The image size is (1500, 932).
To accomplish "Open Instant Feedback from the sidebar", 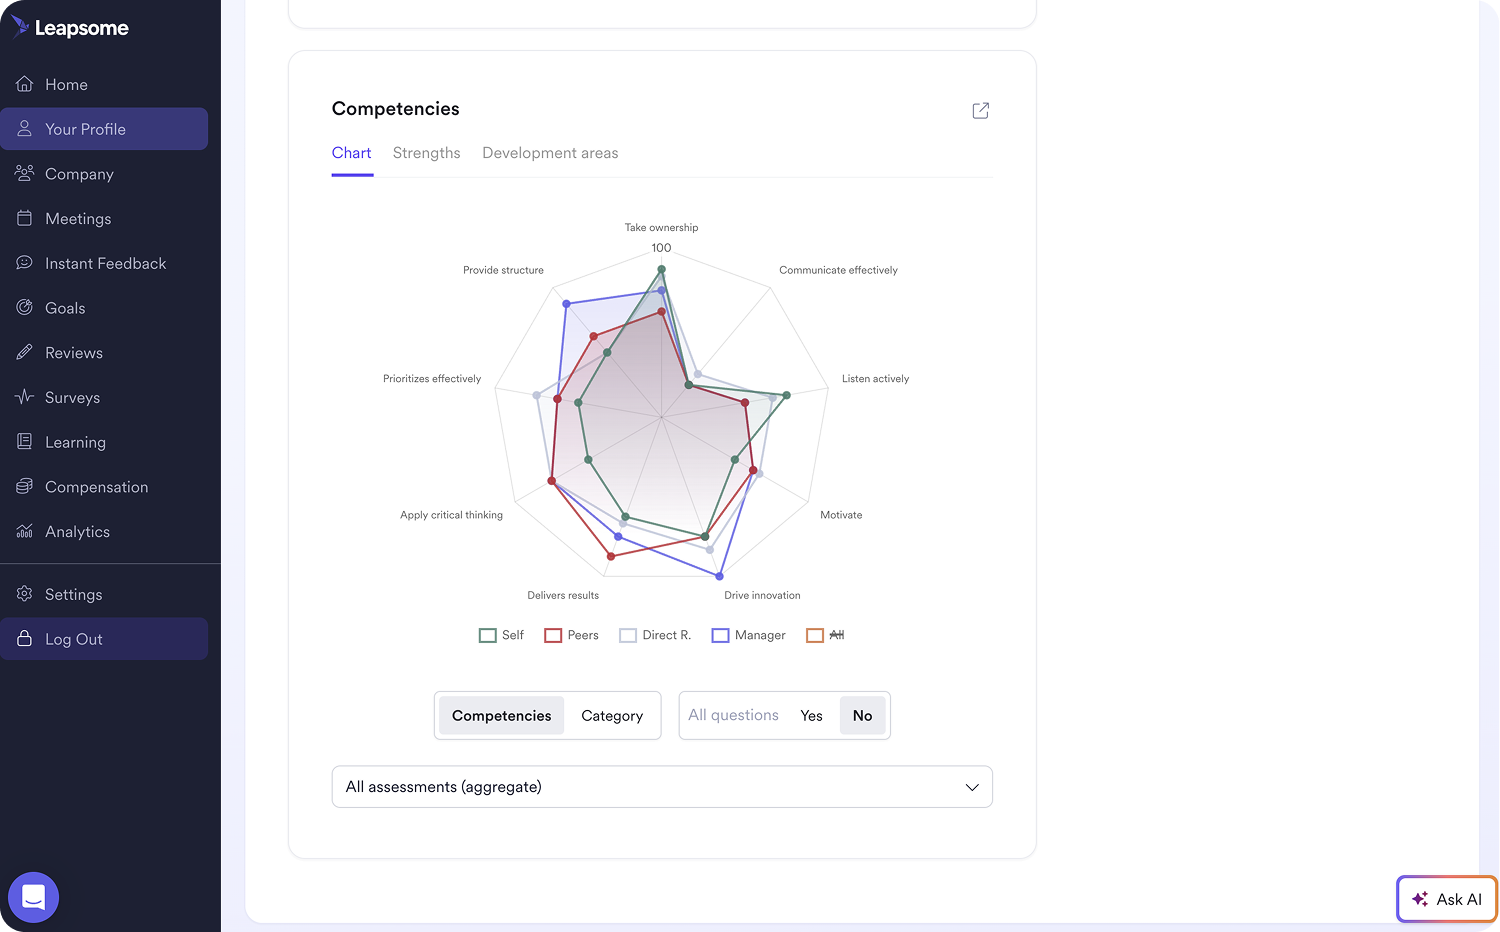I will click(104, 262).
